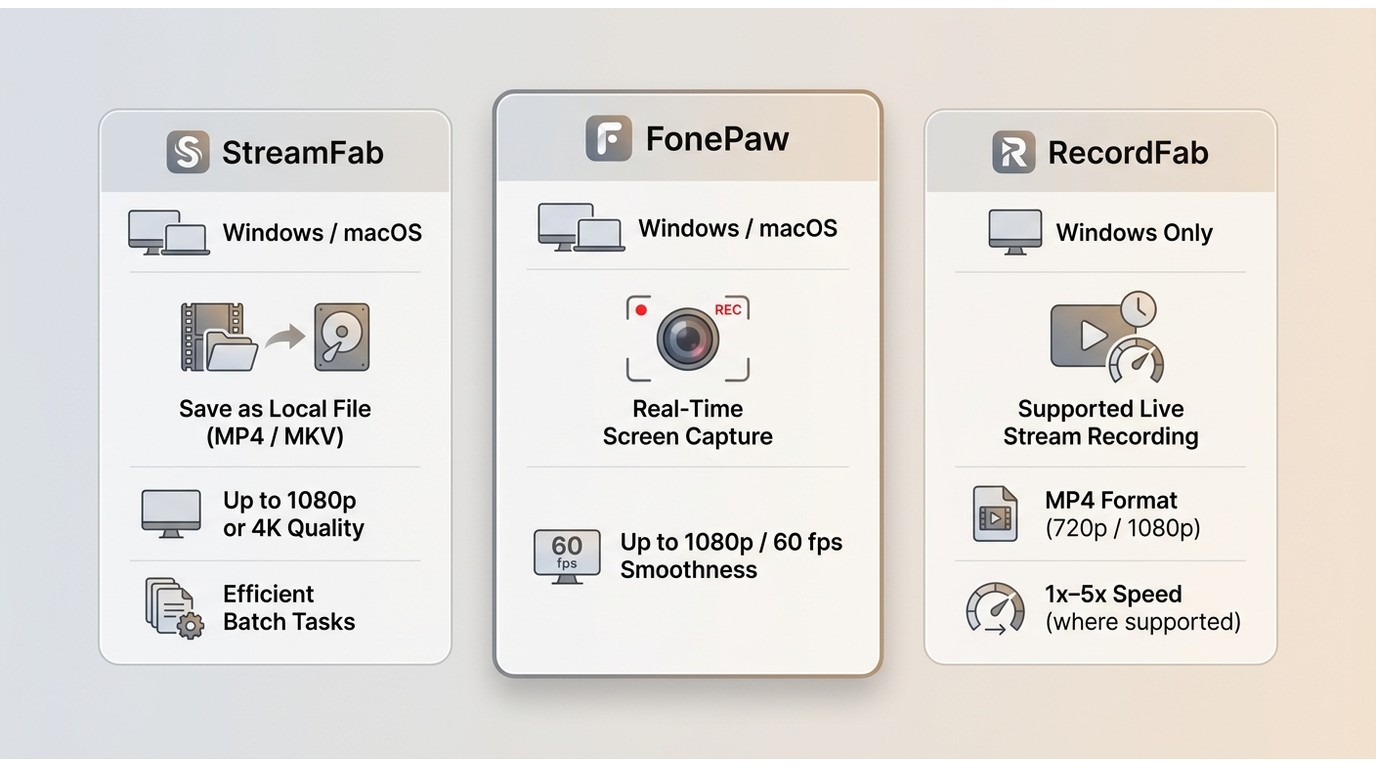Click 'Up to 1080p / 60 fps Smoothness' text
The image size is (1376, 768).
(731, 555)
